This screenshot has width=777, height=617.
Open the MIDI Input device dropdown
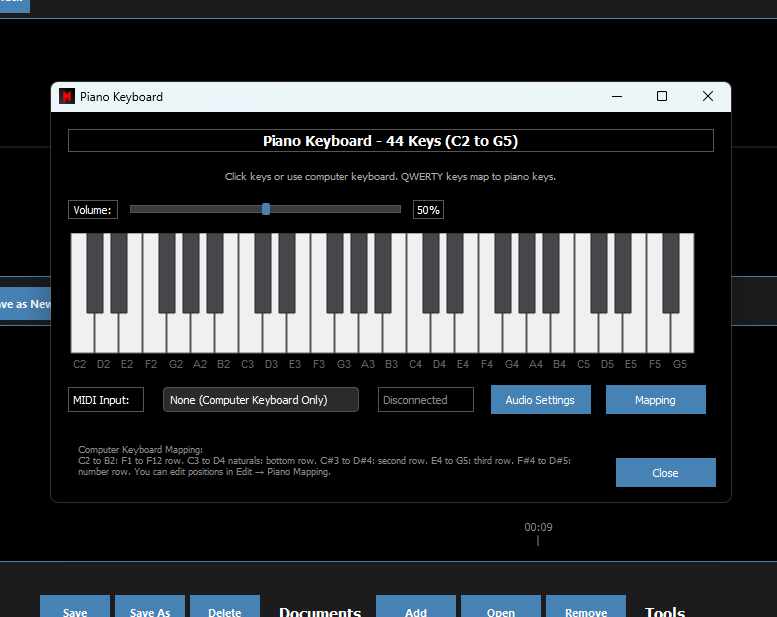coord(260,400)
